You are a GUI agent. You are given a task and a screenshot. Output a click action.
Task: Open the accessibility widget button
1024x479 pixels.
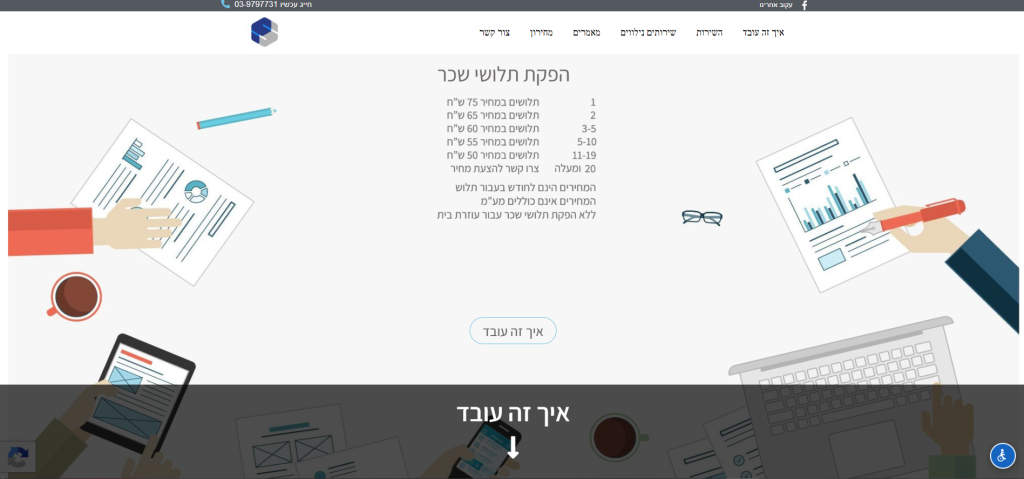coord(1002,455)
